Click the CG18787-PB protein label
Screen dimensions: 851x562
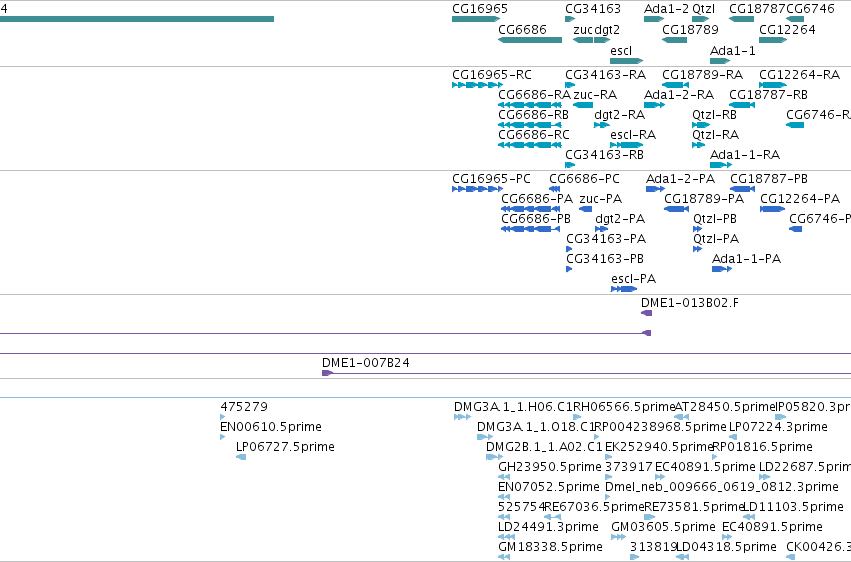coord(769,179)
